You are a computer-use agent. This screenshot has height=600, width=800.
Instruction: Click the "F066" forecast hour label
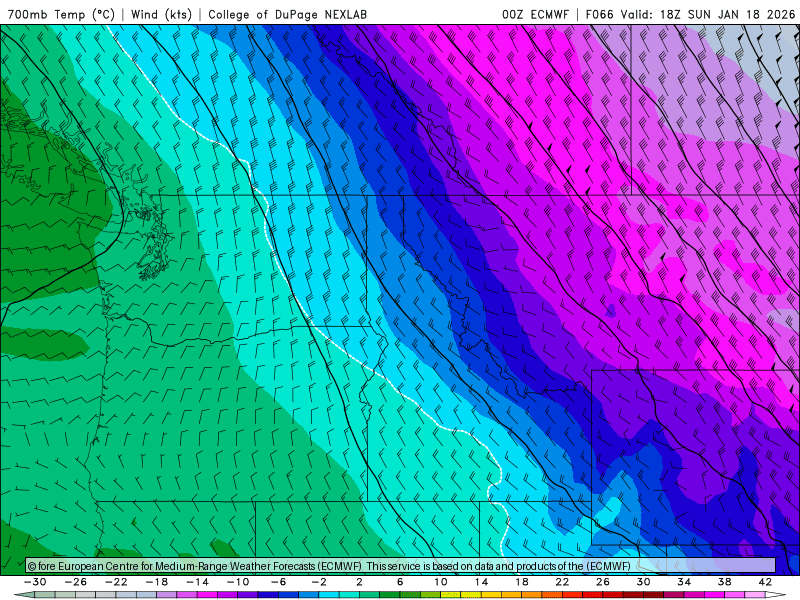[601, 14]
